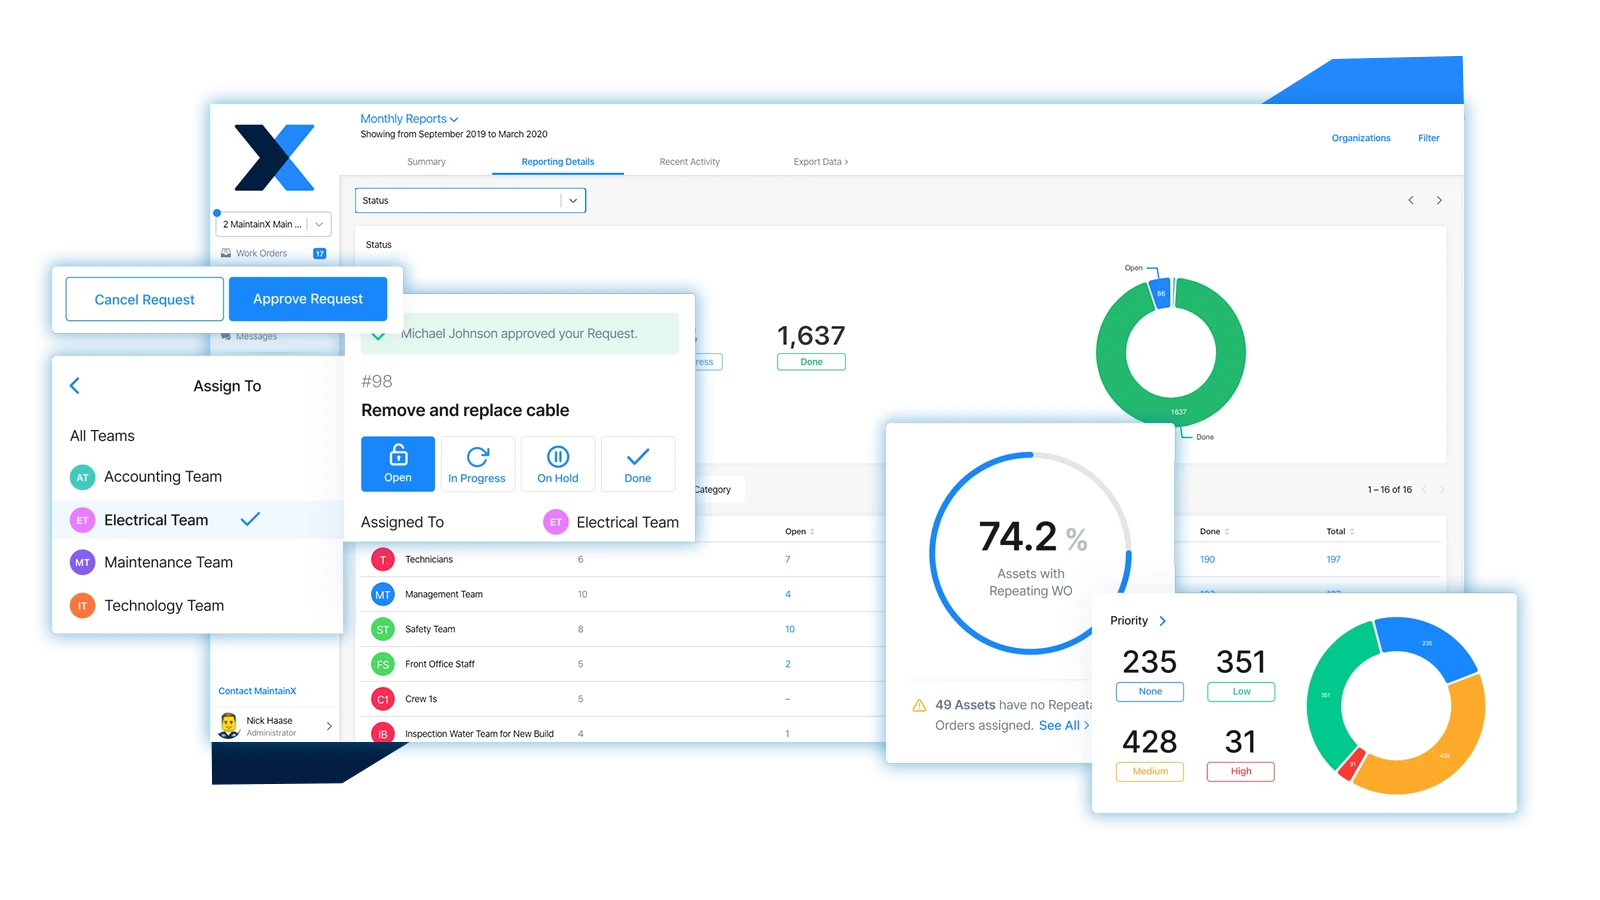The image size is (1600, 900).
Task: Put work order On Hold
Action: click(558, 464)
